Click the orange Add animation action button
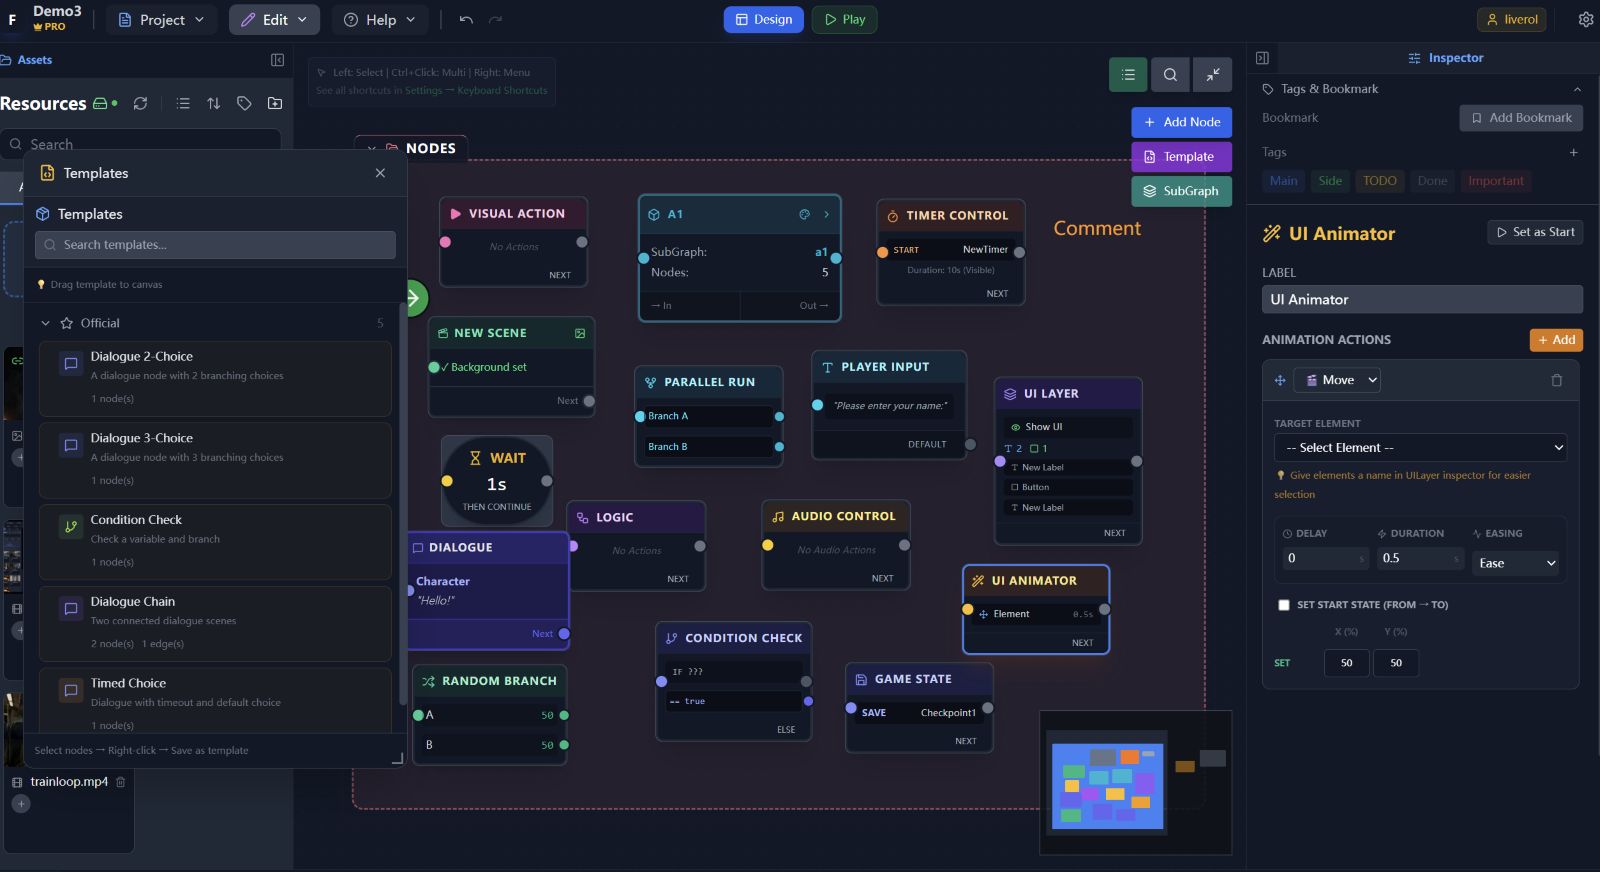1600x872 pixels. (1556, 340)
